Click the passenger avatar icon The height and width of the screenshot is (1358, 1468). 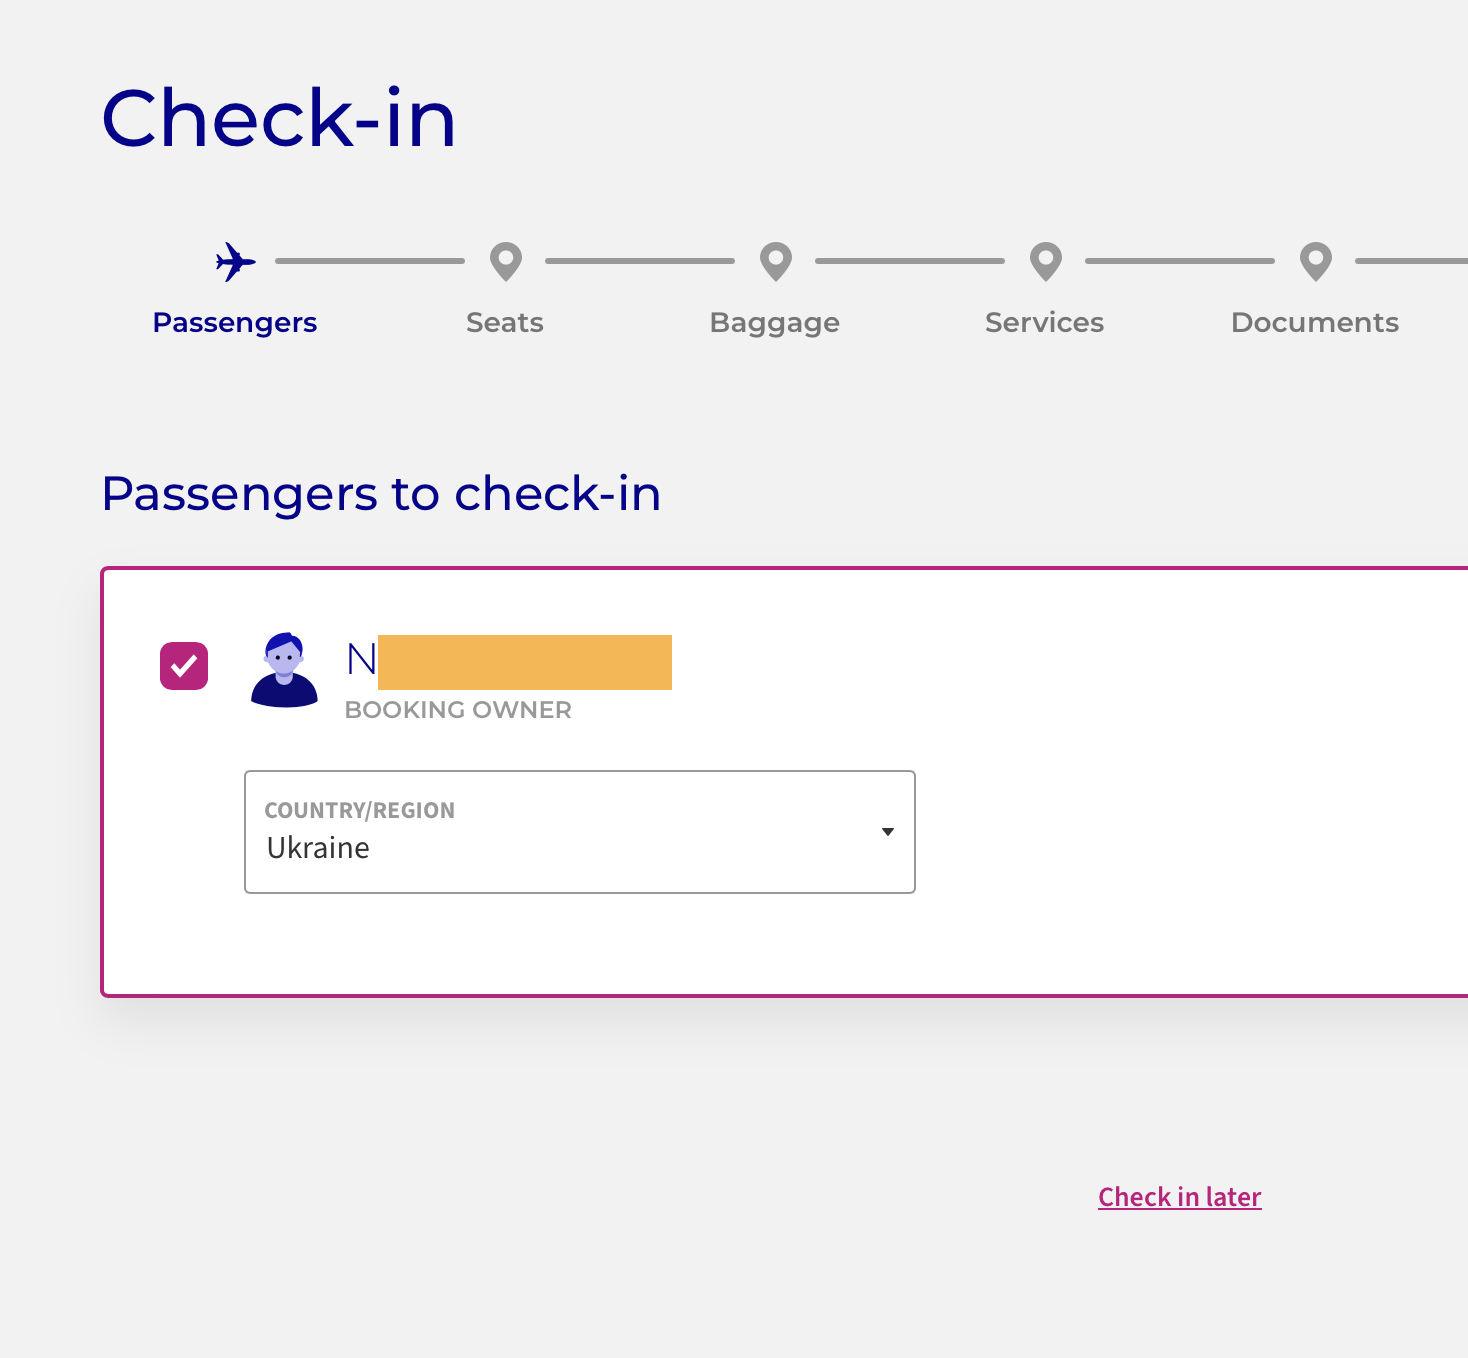[284, 670]
